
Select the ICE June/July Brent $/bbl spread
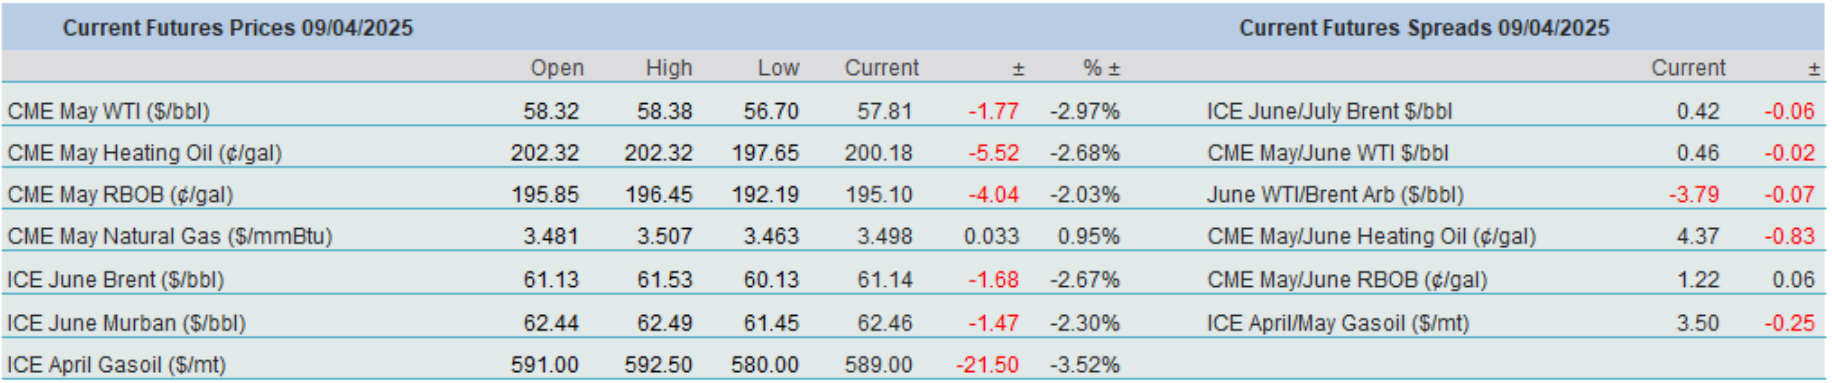(1329, 111)
